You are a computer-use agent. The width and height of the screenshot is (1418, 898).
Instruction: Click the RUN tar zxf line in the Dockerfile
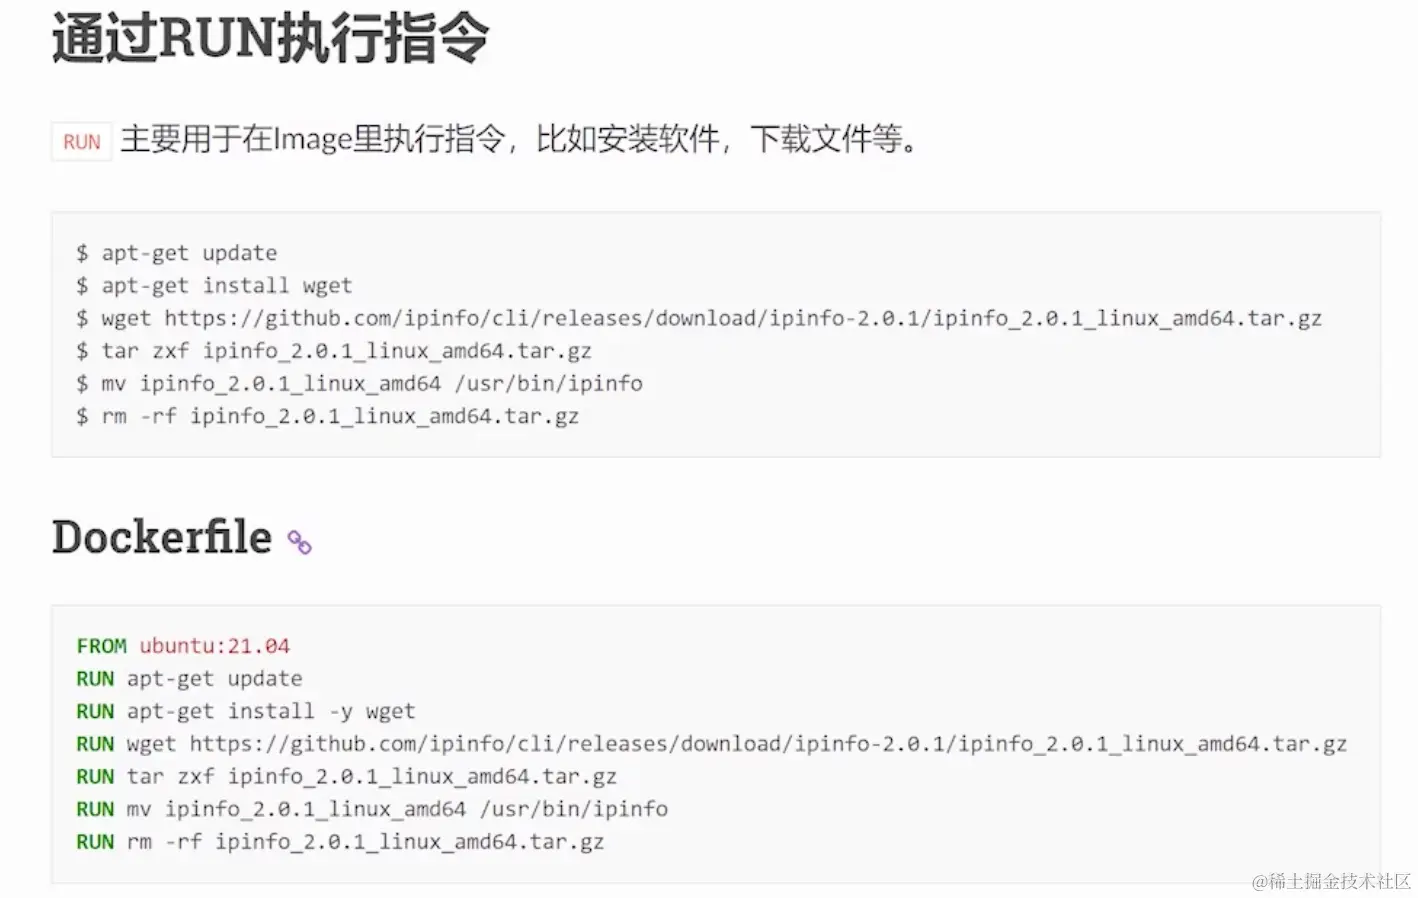346,777
